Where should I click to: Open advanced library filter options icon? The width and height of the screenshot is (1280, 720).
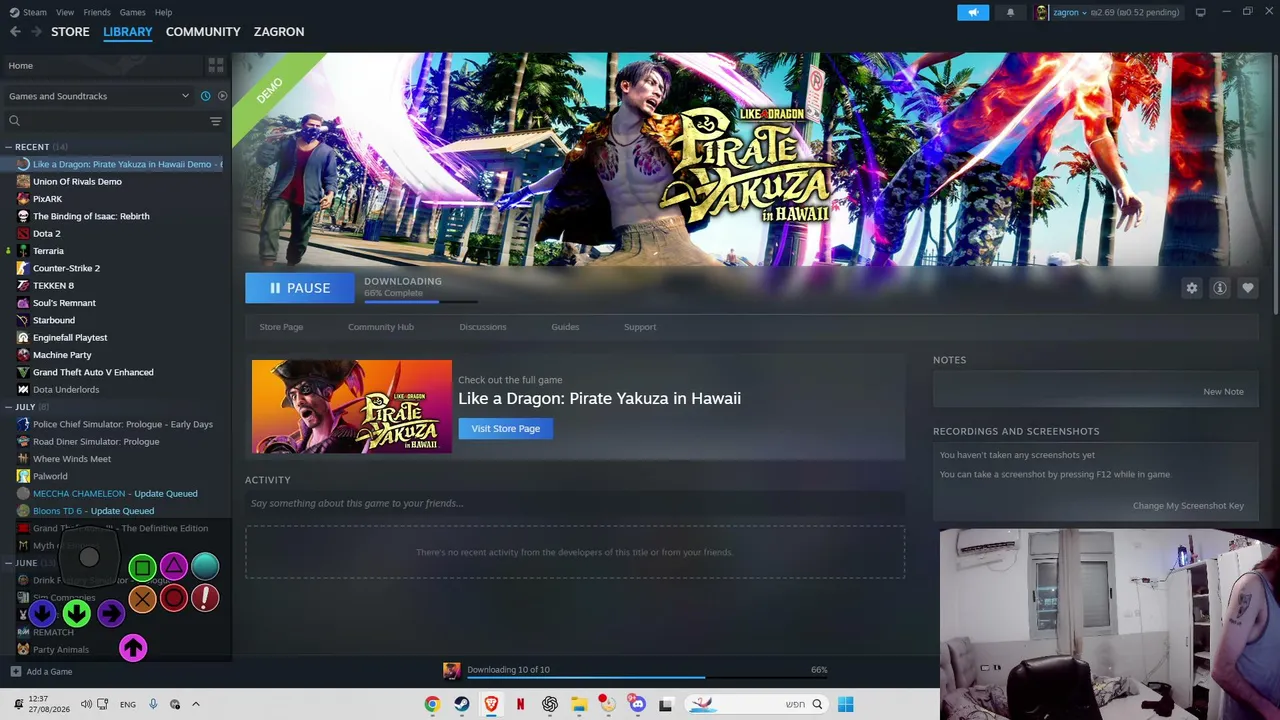pyautogui.click(x=216, y=121)
